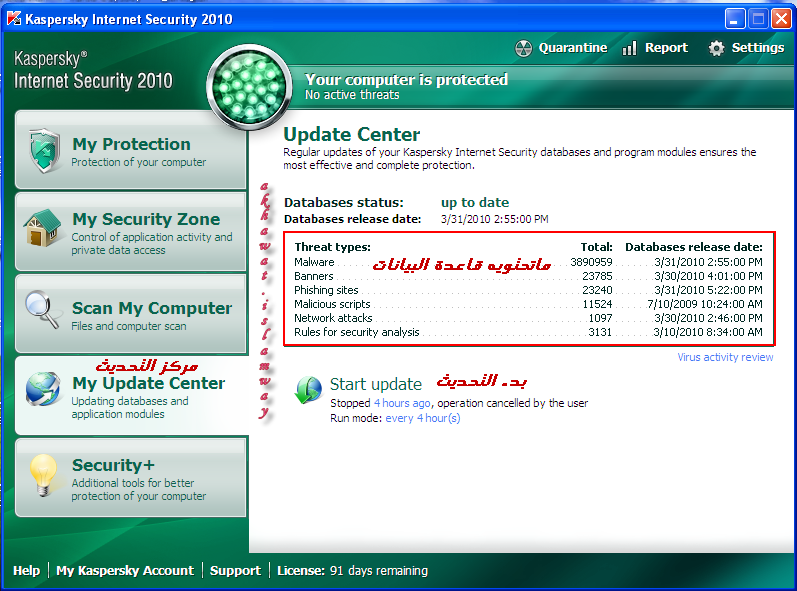Open the Quarantine link
The image size is (797, 591).
click(x=572, y=48)
